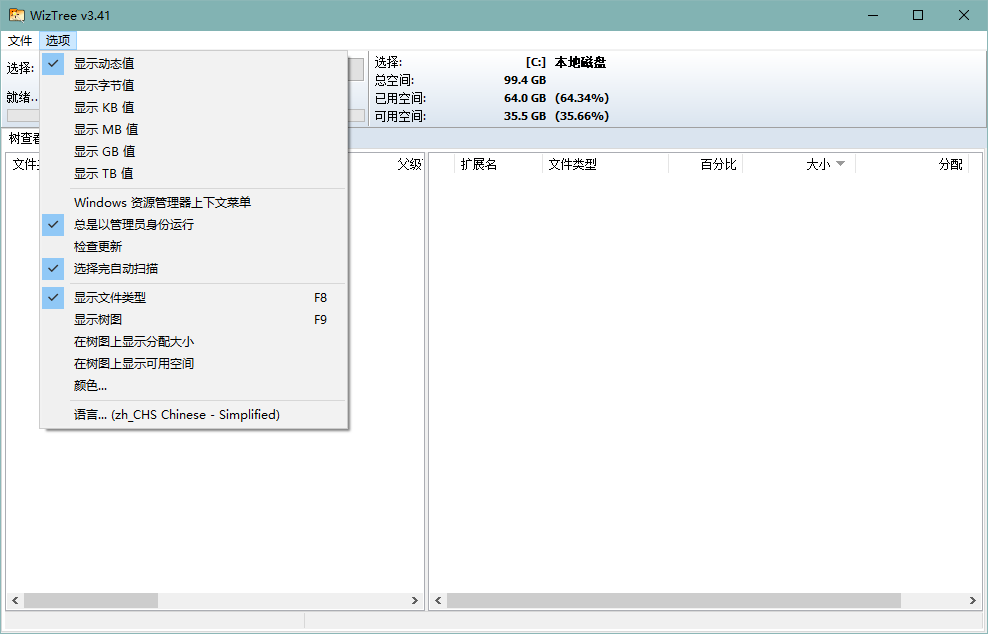988x634 pixels.
Task: Click the 扩展名 column header
Action: pyautogui.click(x=478, y=164)
